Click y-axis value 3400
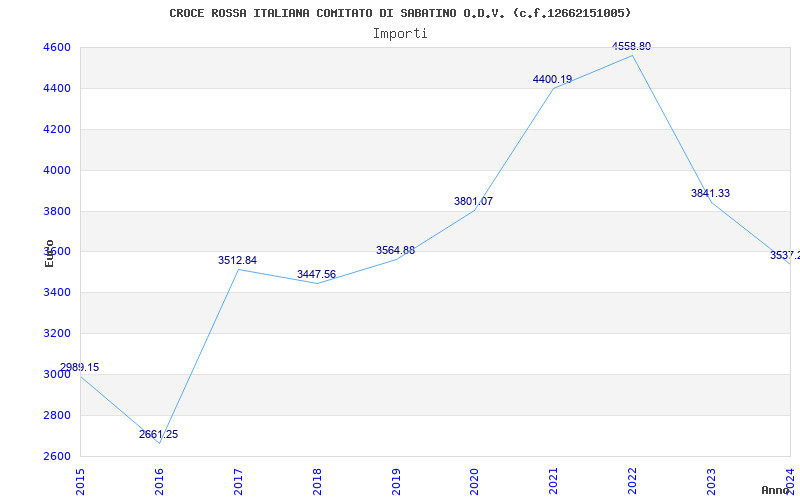This screenshot has width=800, height=500. [57, 292]
